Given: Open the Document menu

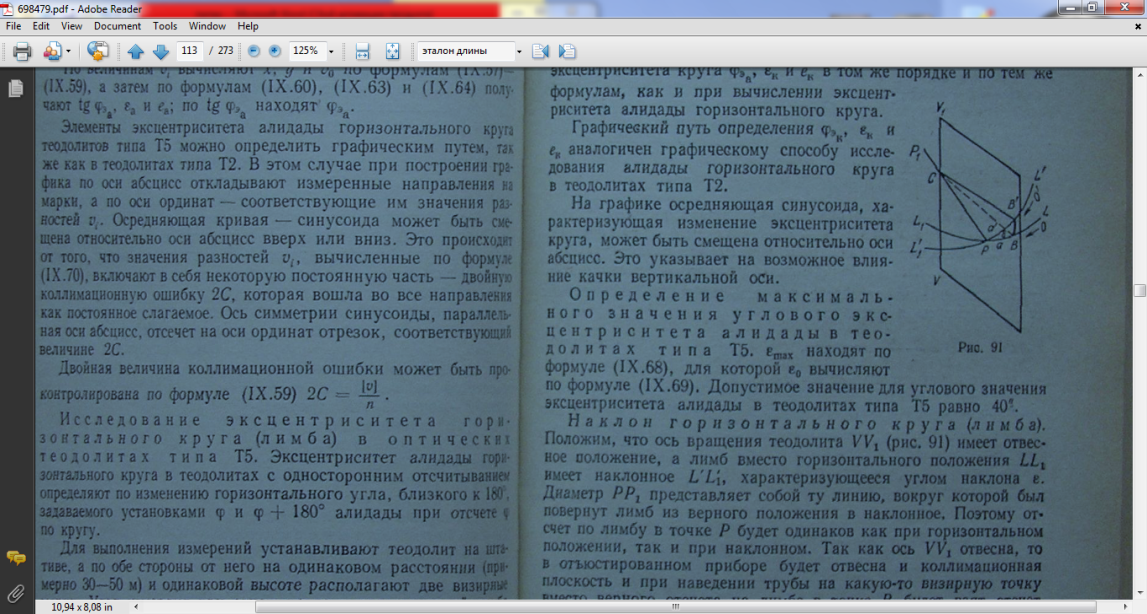Looking at the screenshot, I should (117, 26).
